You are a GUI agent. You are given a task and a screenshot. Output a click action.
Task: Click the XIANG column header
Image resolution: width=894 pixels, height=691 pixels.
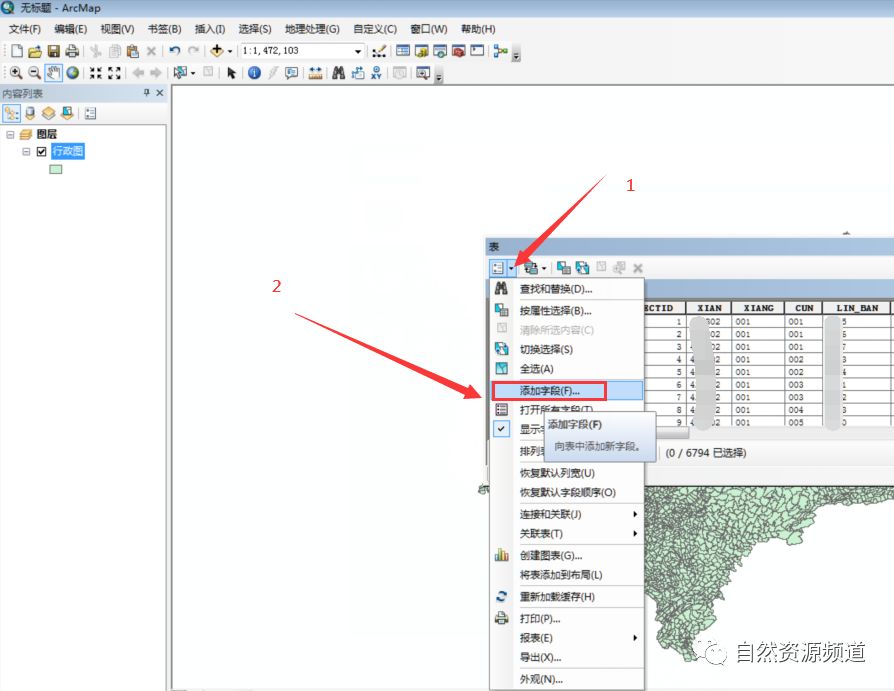tap(758, 308)
